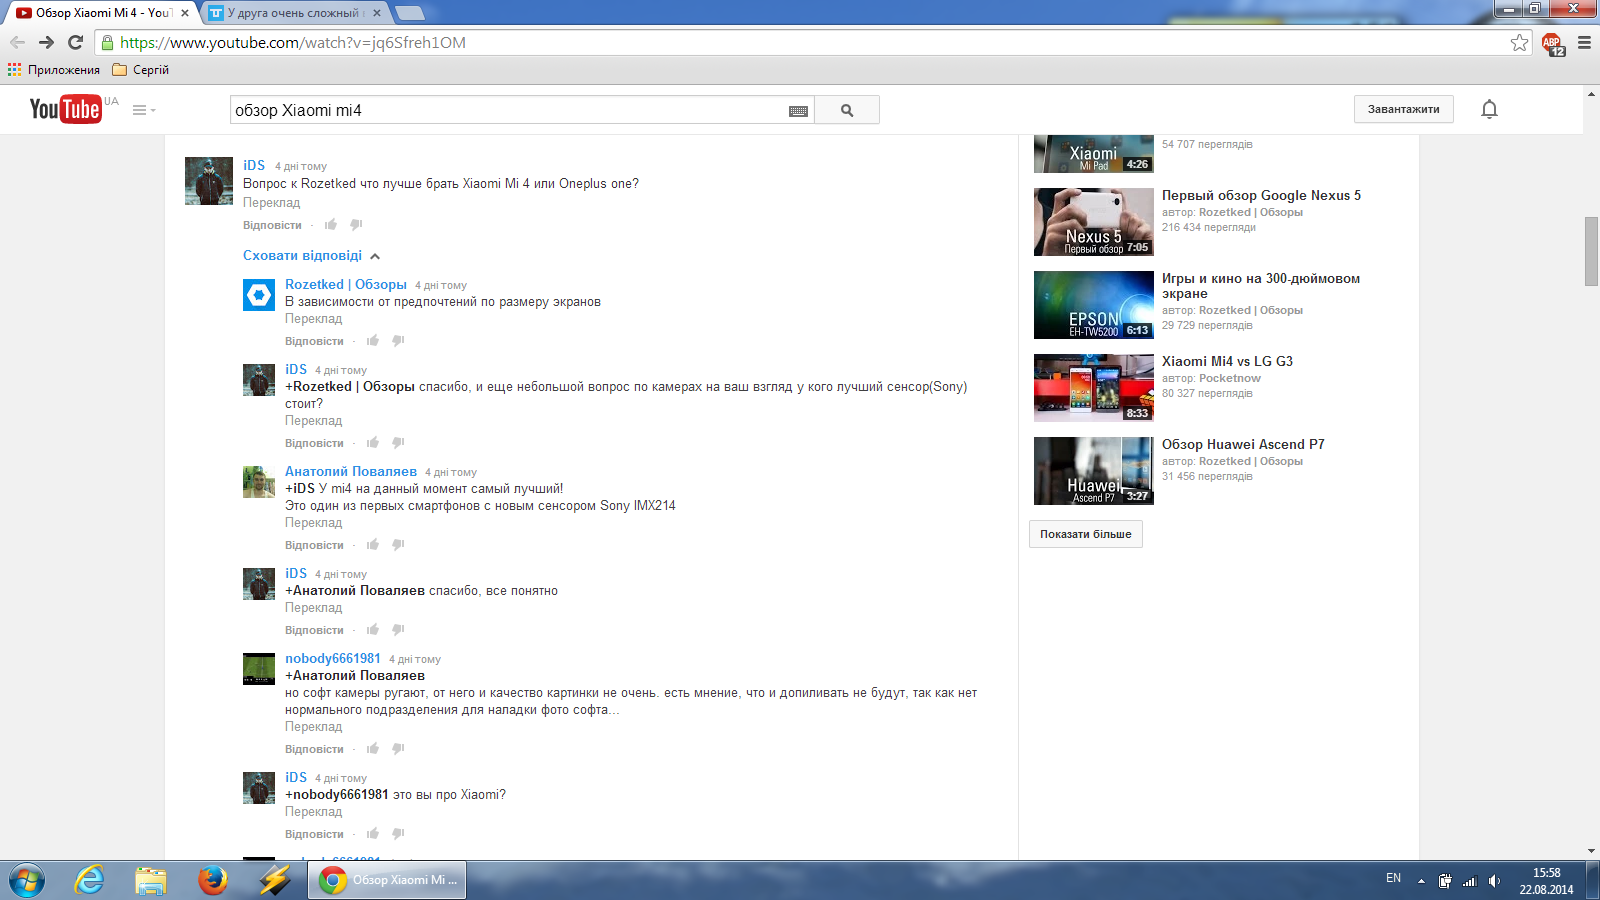Open the EPSON EH-TW5200 video thumbnail
The image size is (1600, 900).
pyautogui.click(x=1094, y=305)
